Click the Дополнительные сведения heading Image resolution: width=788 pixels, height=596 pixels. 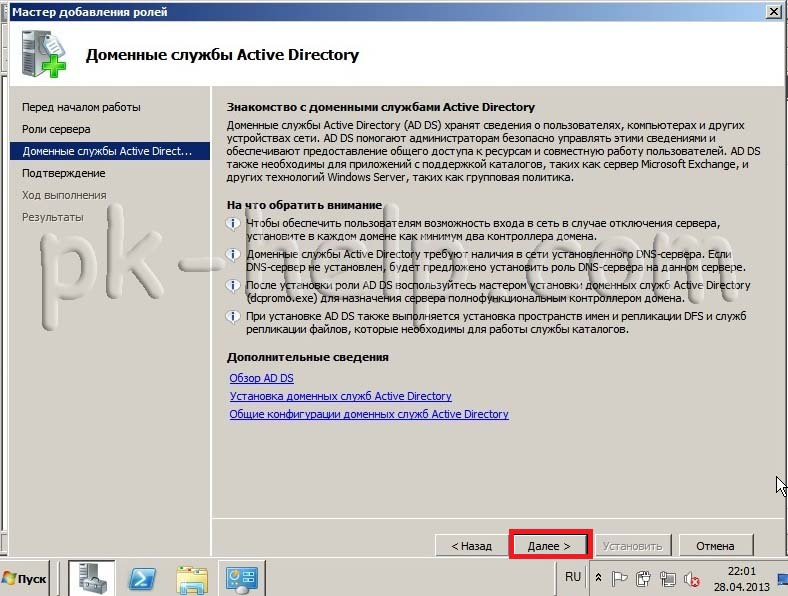coord(308,357)
